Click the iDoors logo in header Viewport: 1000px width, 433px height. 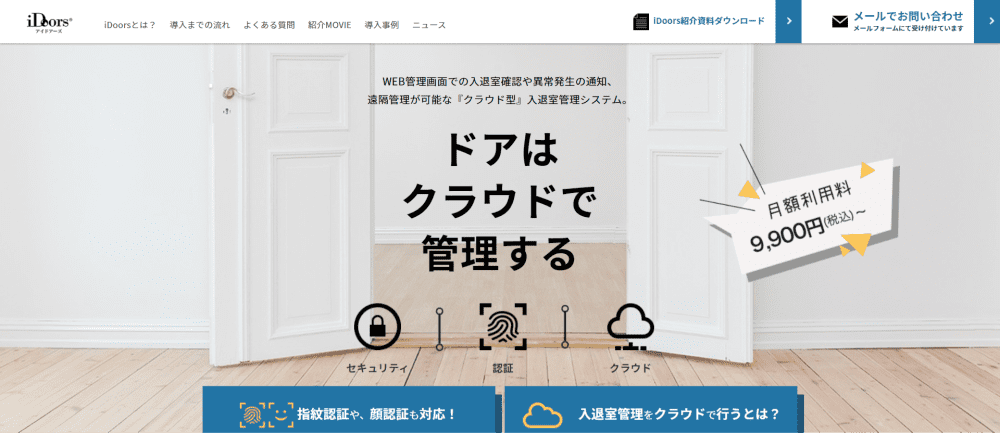50,22
